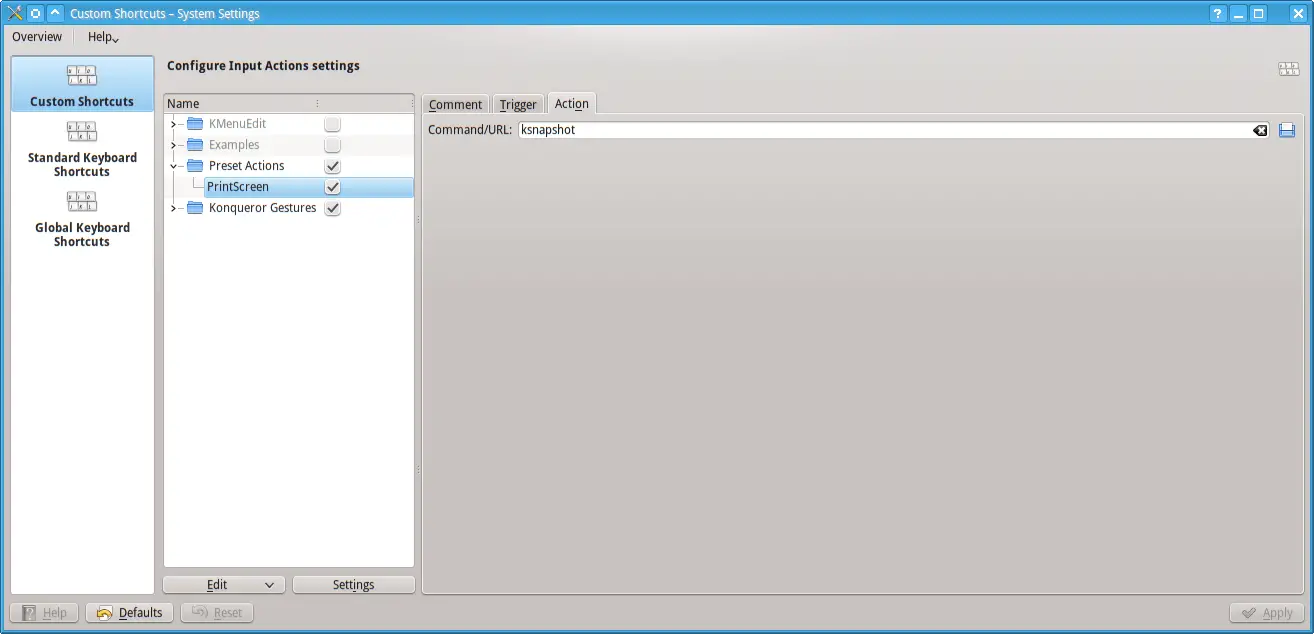Click the title bar context help question mark
Image resolution: width=1314 pixels, height=634 pixels.
pos(1218,14)
